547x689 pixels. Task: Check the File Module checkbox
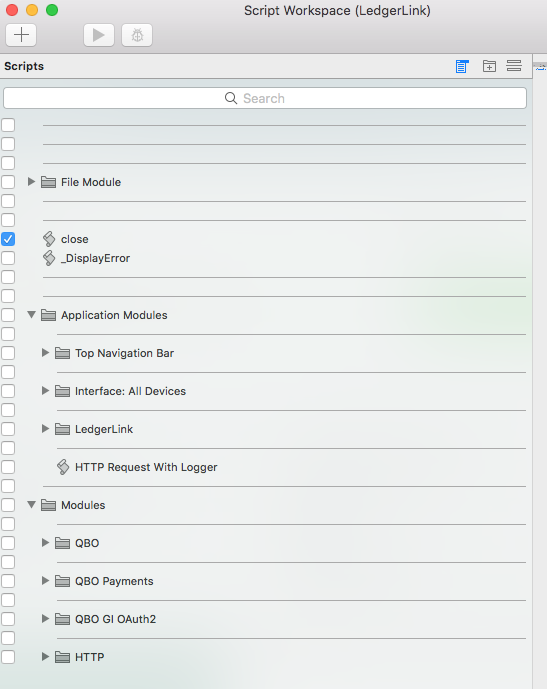(x=8, y=182)
